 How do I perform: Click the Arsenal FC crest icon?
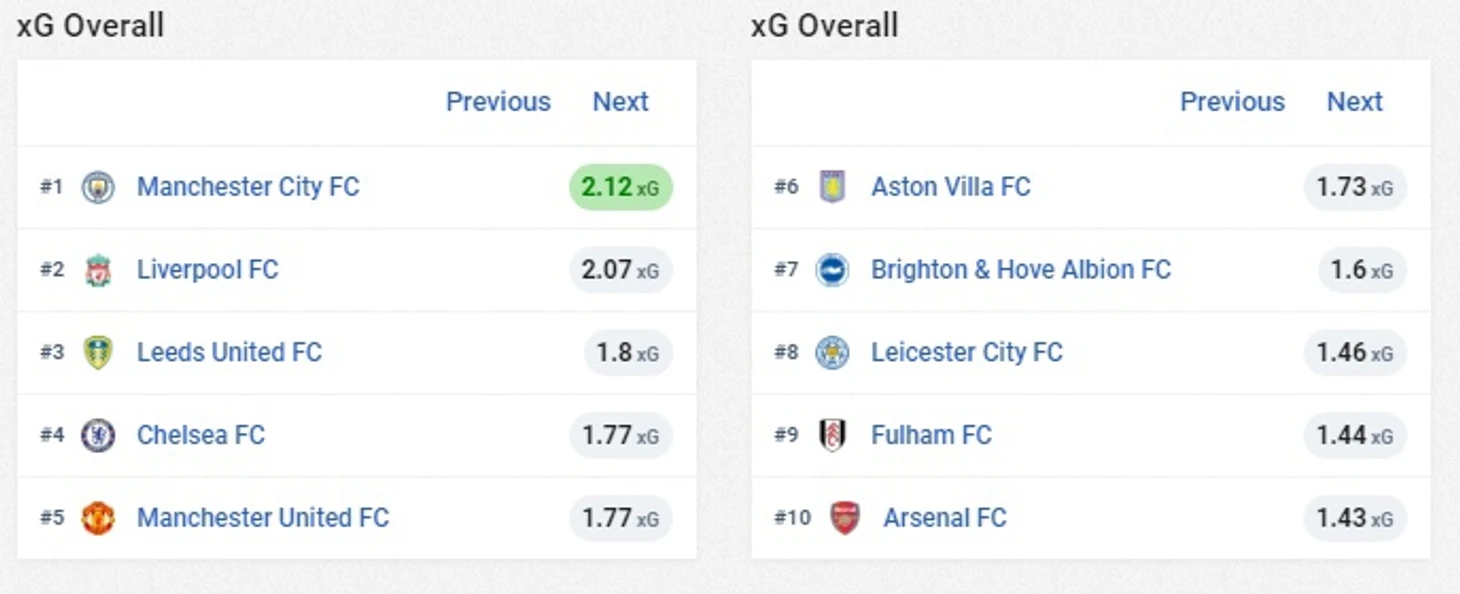(845, 518)
